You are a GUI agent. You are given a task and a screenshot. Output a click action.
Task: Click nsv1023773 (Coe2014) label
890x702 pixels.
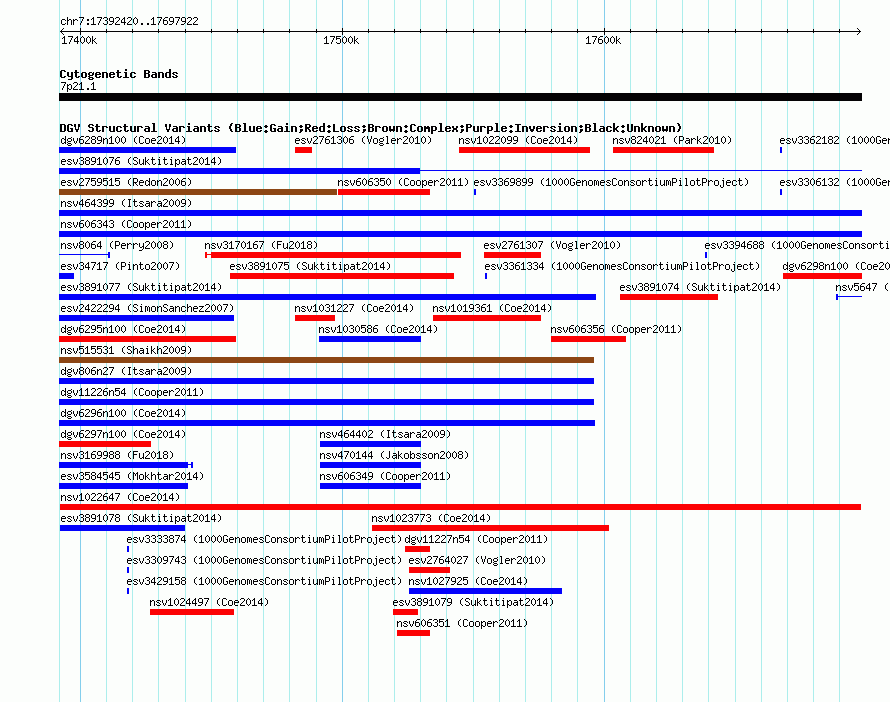click(x=431, y=518)
